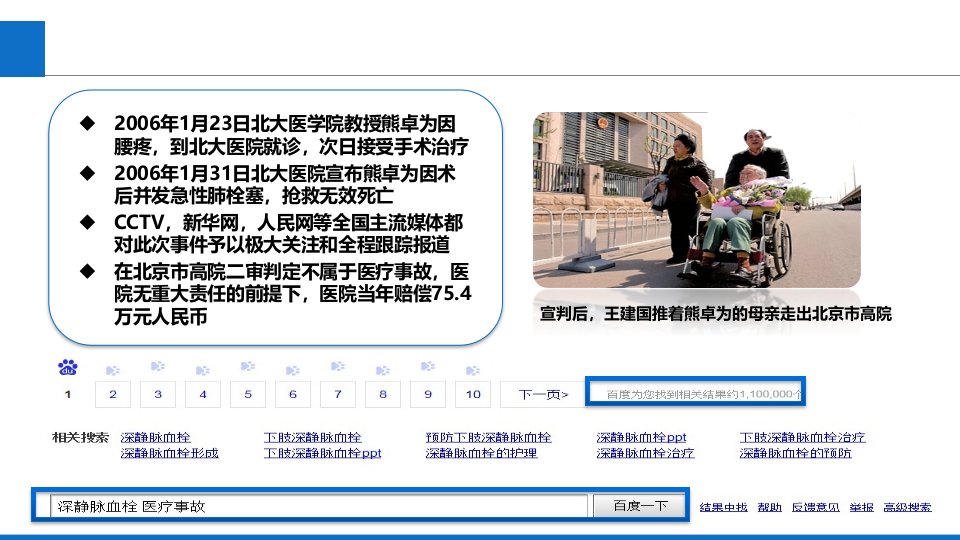Click the search box containing 深静脉血栓 医疗事故

coord(319,506)
